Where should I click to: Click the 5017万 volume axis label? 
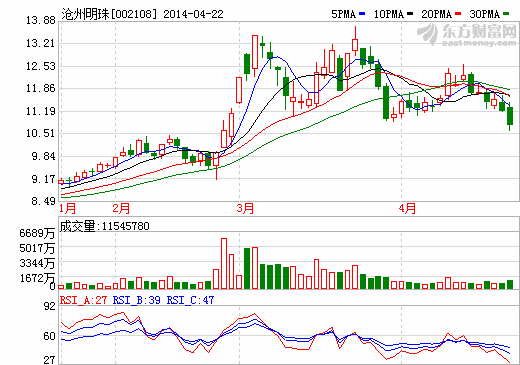tap(37, 248)
